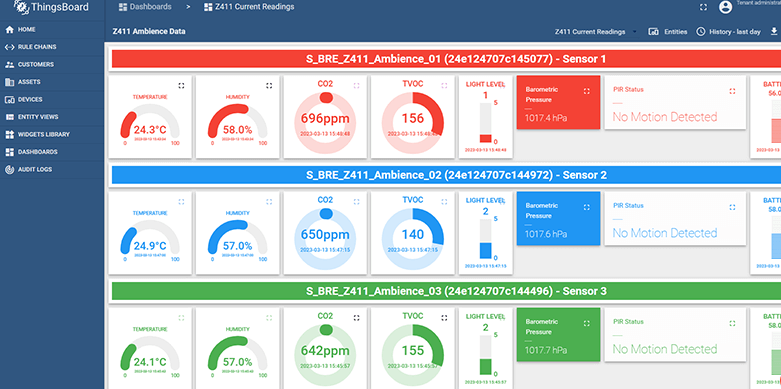Click the 57.0% blue humidity gauge
Screen dimensions: 781x389
(x=238, y=240)
